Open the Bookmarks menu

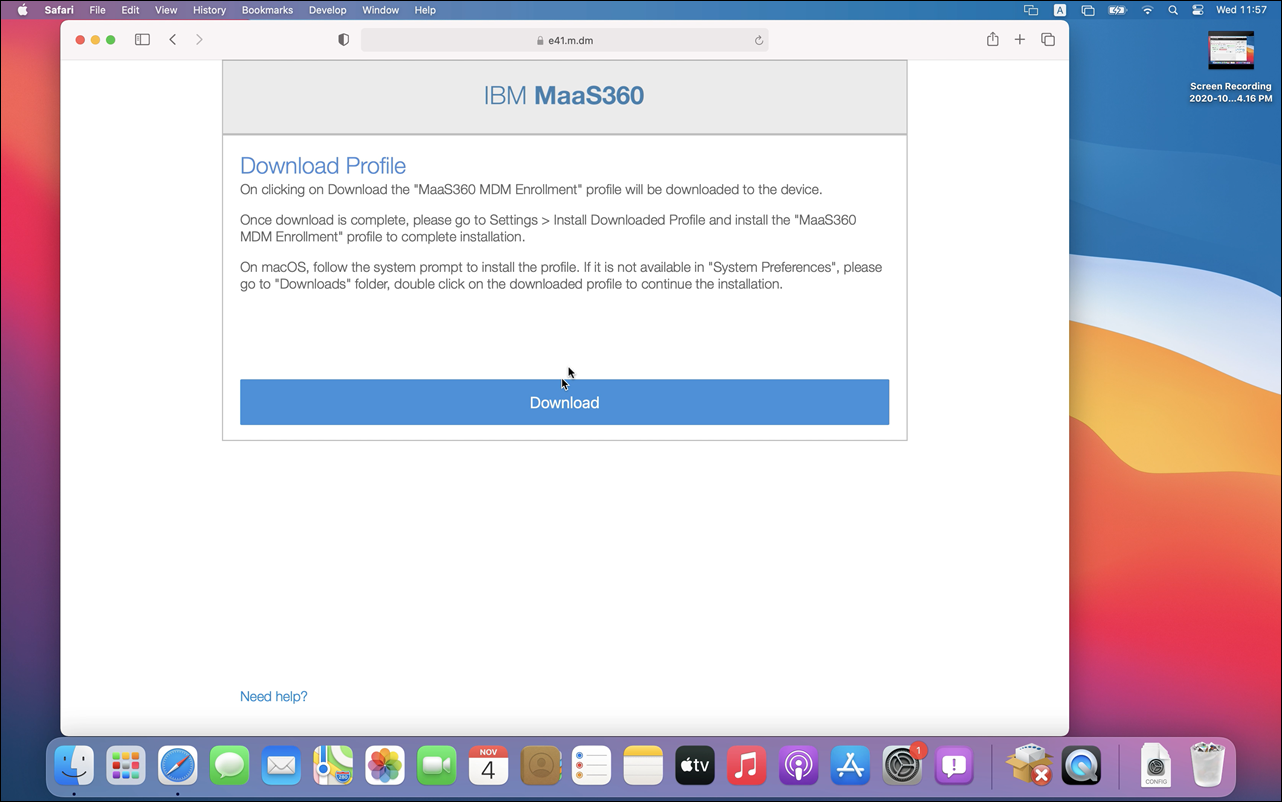(x=267, y=10)
